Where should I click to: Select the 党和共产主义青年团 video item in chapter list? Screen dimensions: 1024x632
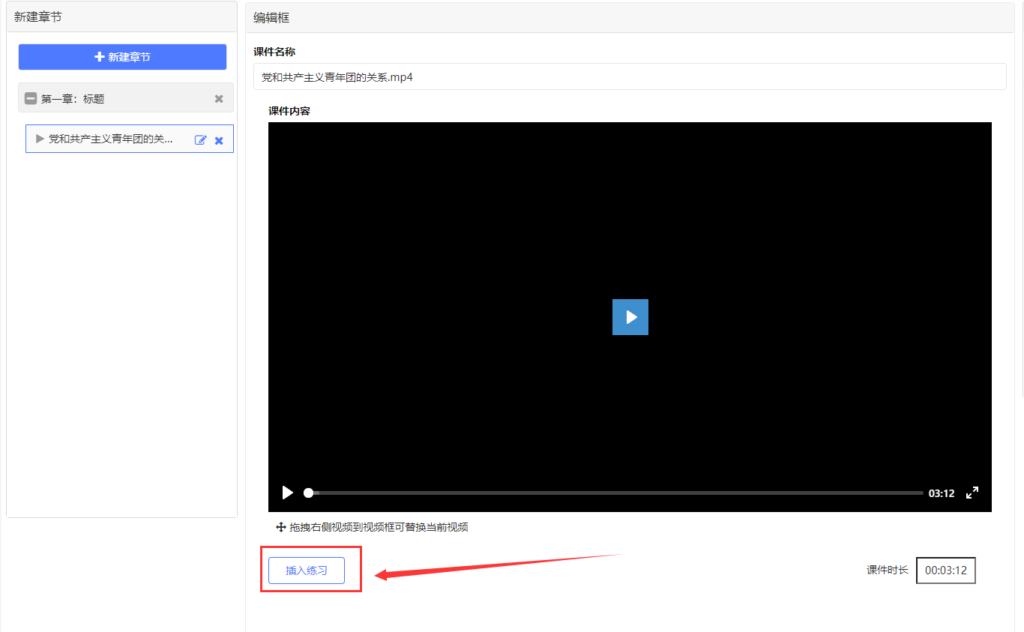(x=129, y=138)
